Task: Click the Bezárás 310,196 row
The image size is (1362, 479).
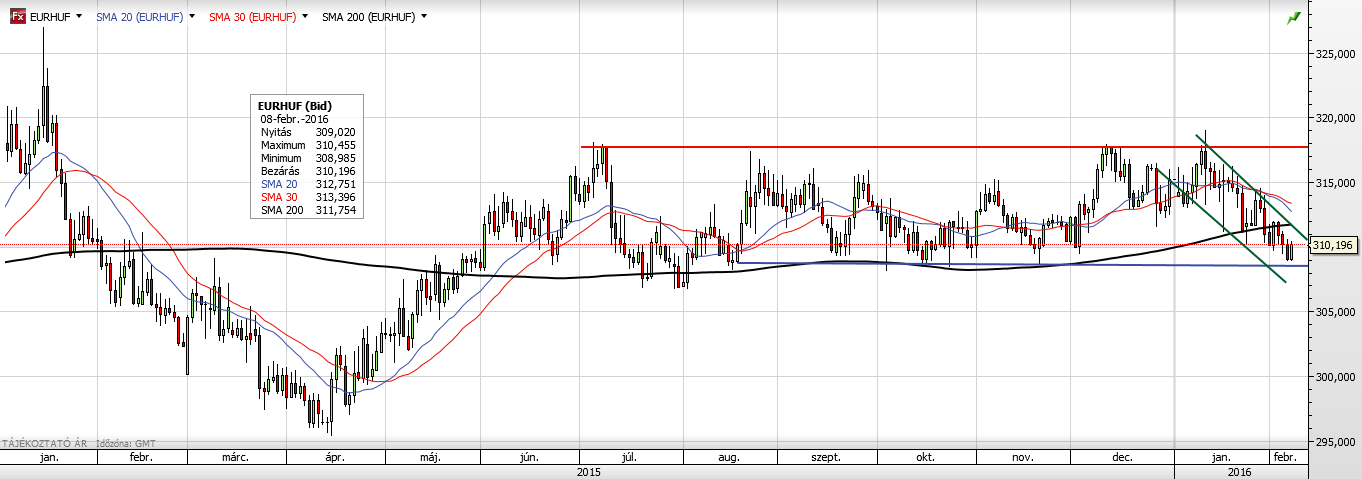Action: coord(308,171)
